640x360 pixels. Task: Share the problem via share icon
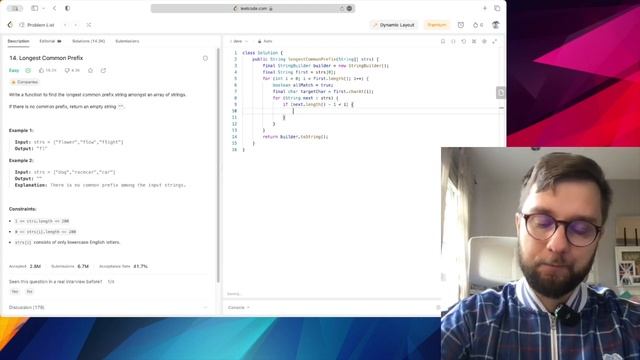tap(103, 71)
